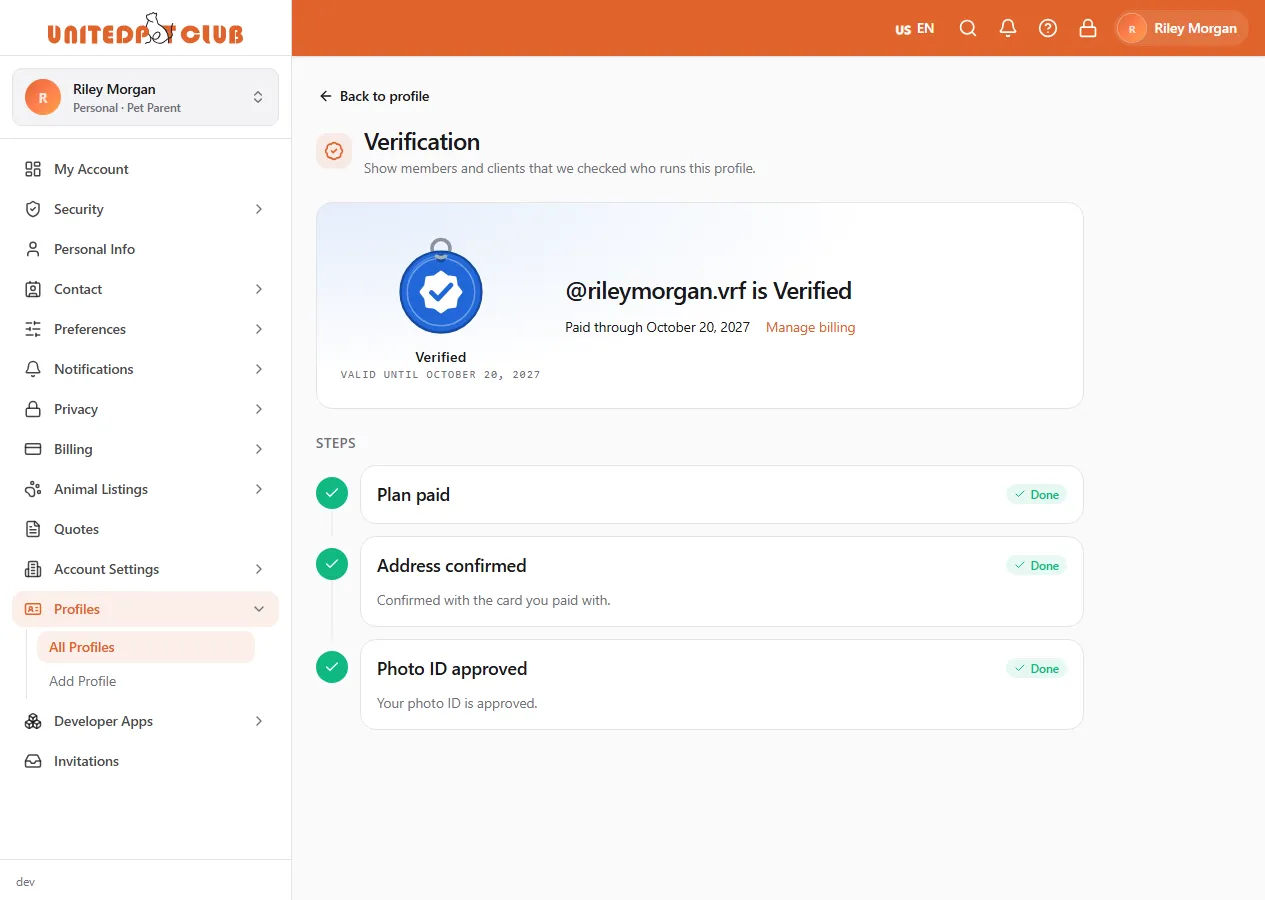Expand the Notifications submenu chevron
Screen dimensions: 1265x900
259,369
